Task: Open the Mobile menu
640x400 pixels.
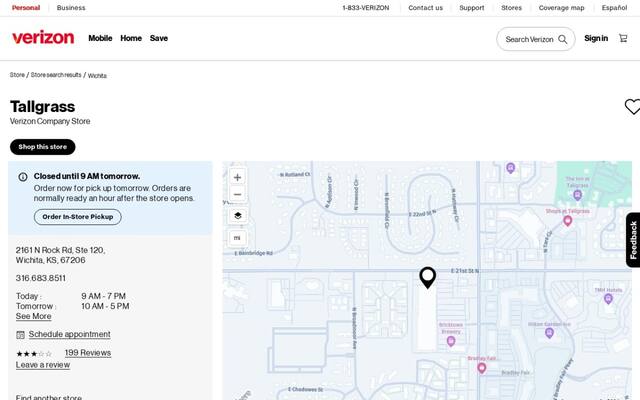Action: tap(100, 38)
